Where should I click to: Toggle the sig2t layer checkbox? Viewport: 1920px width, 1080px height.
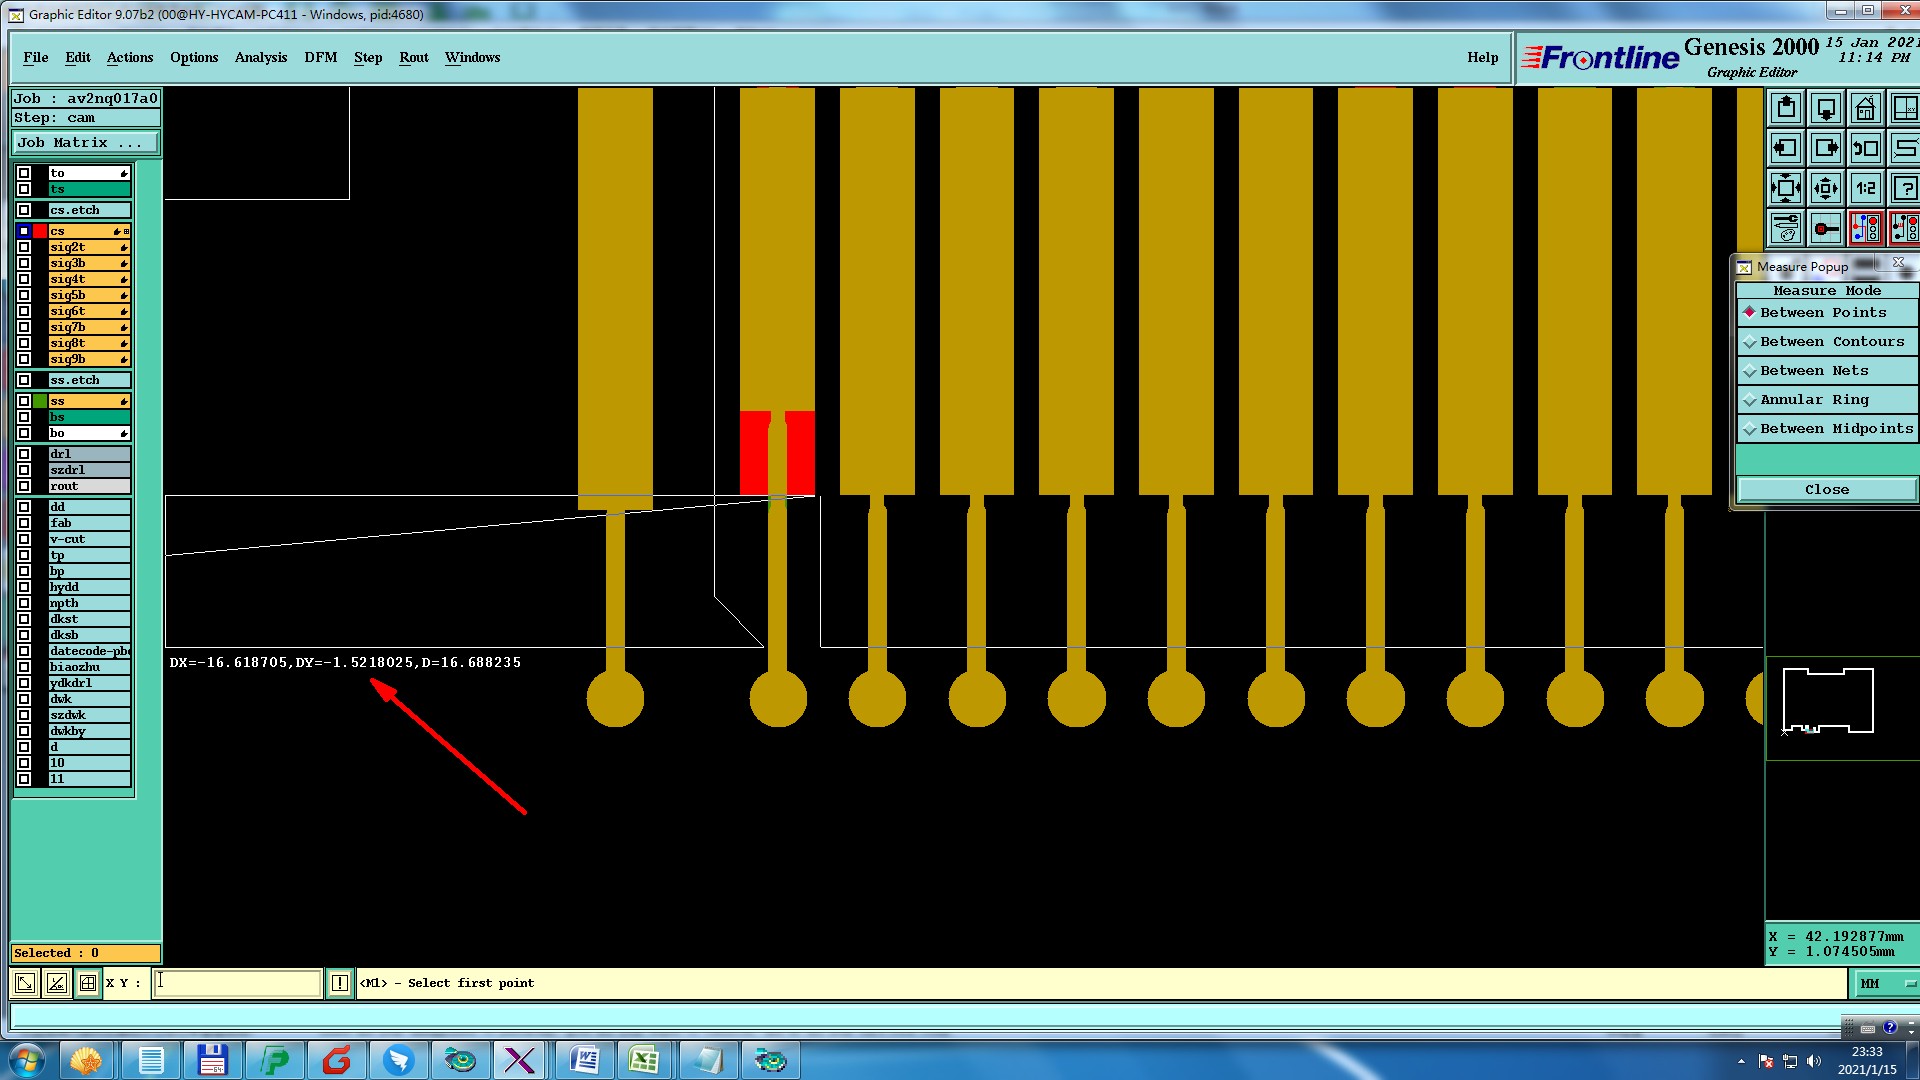(24, 247)
